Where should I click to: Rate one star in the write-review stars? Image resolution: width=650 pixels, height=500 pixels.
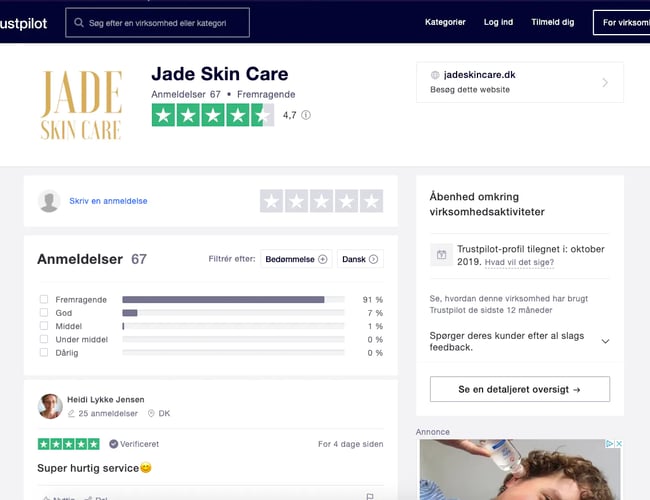(272, 201)
